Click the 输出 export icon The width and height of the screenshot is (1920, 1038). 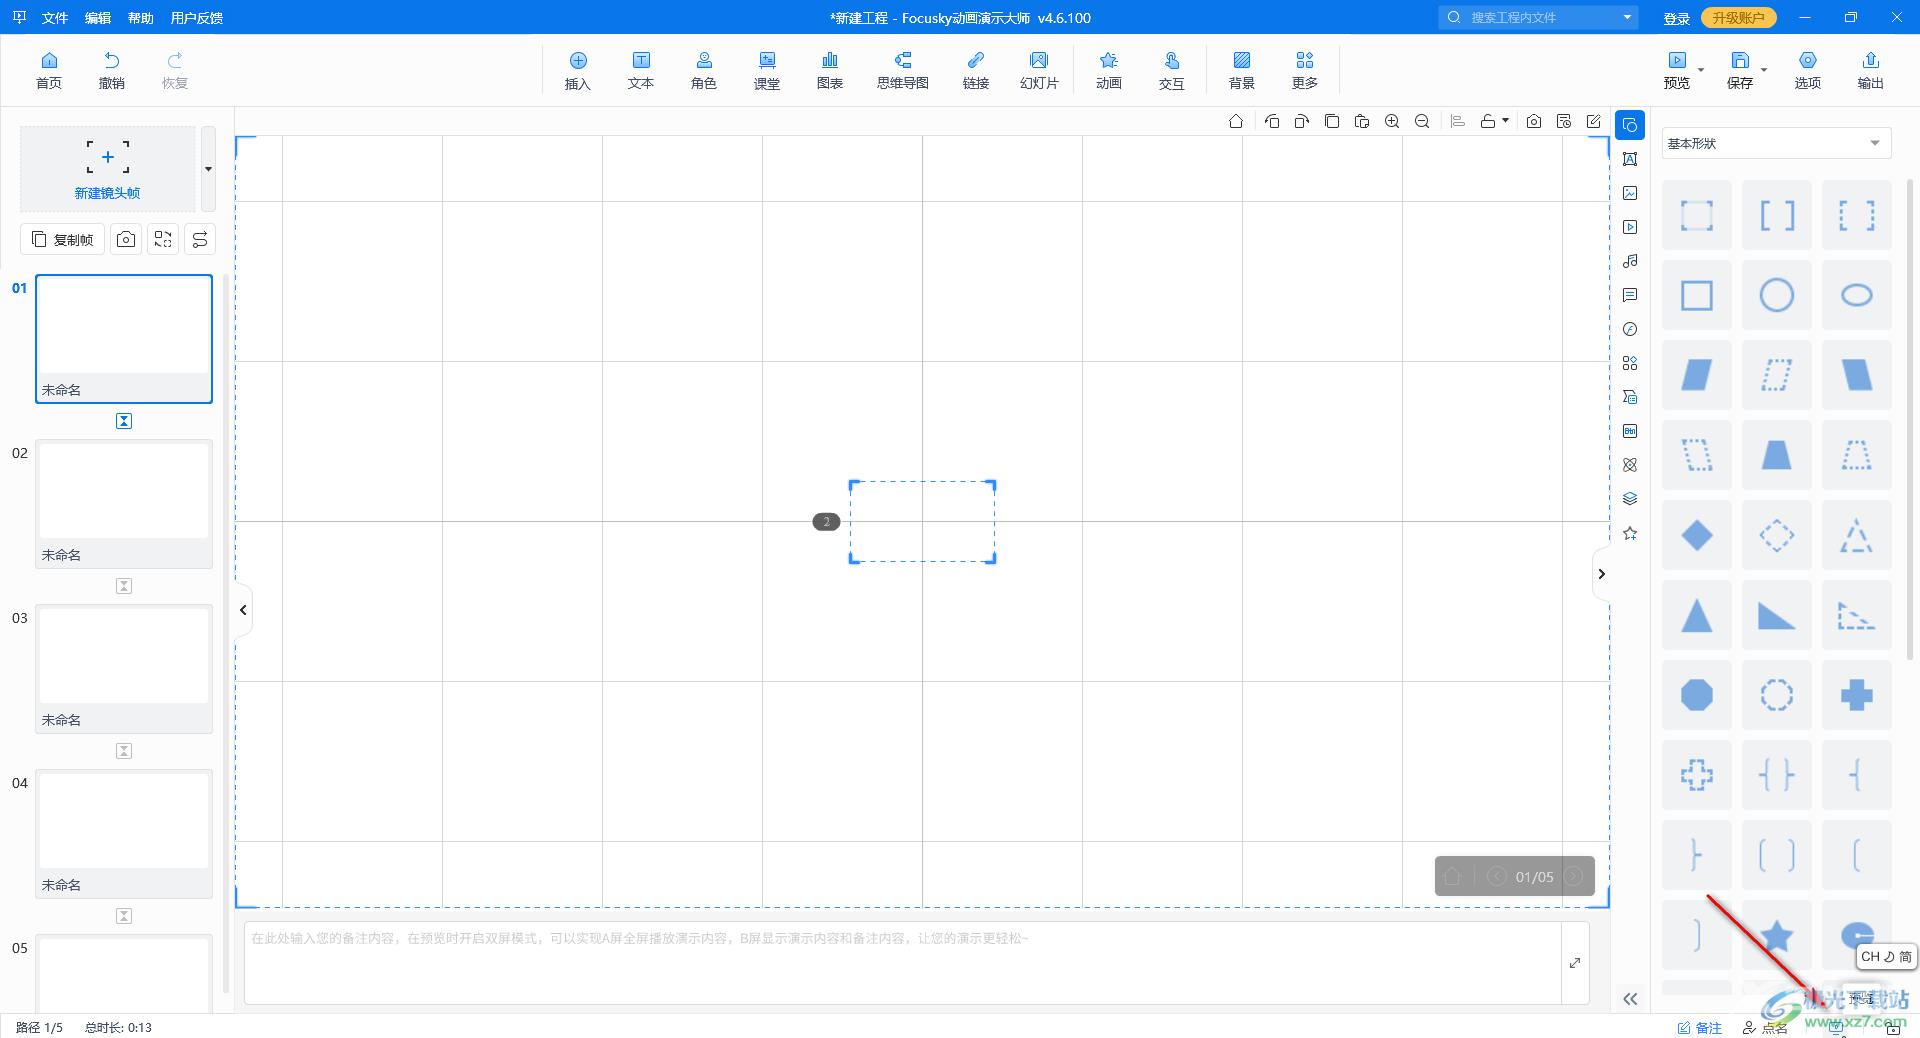pos(1871,70)
